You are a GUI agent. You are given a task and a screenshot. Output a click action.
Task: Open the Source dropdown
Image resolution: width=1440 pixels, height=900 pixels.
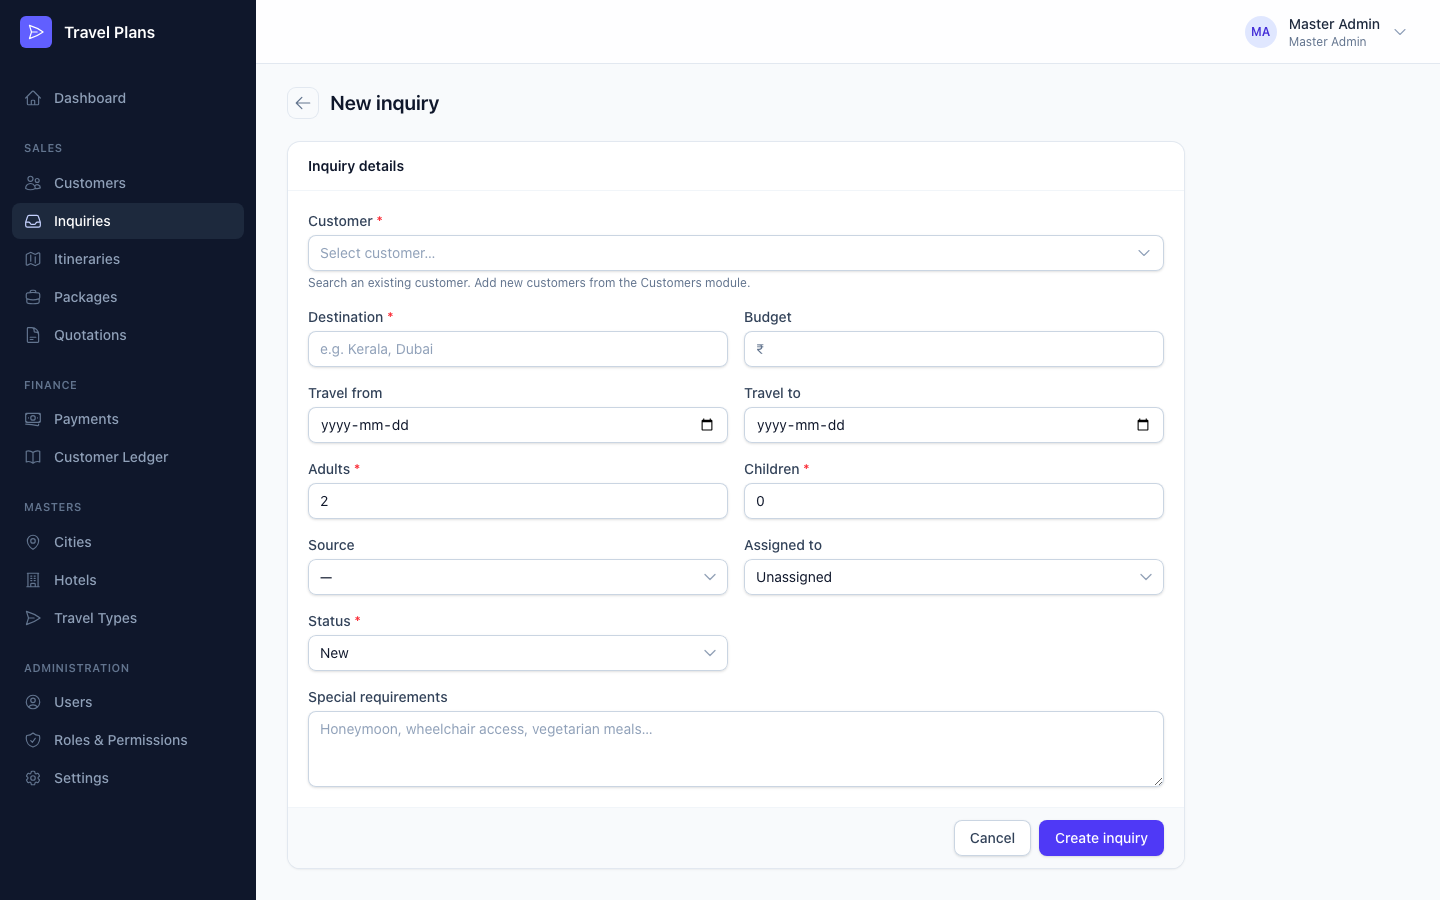point(518,577)
